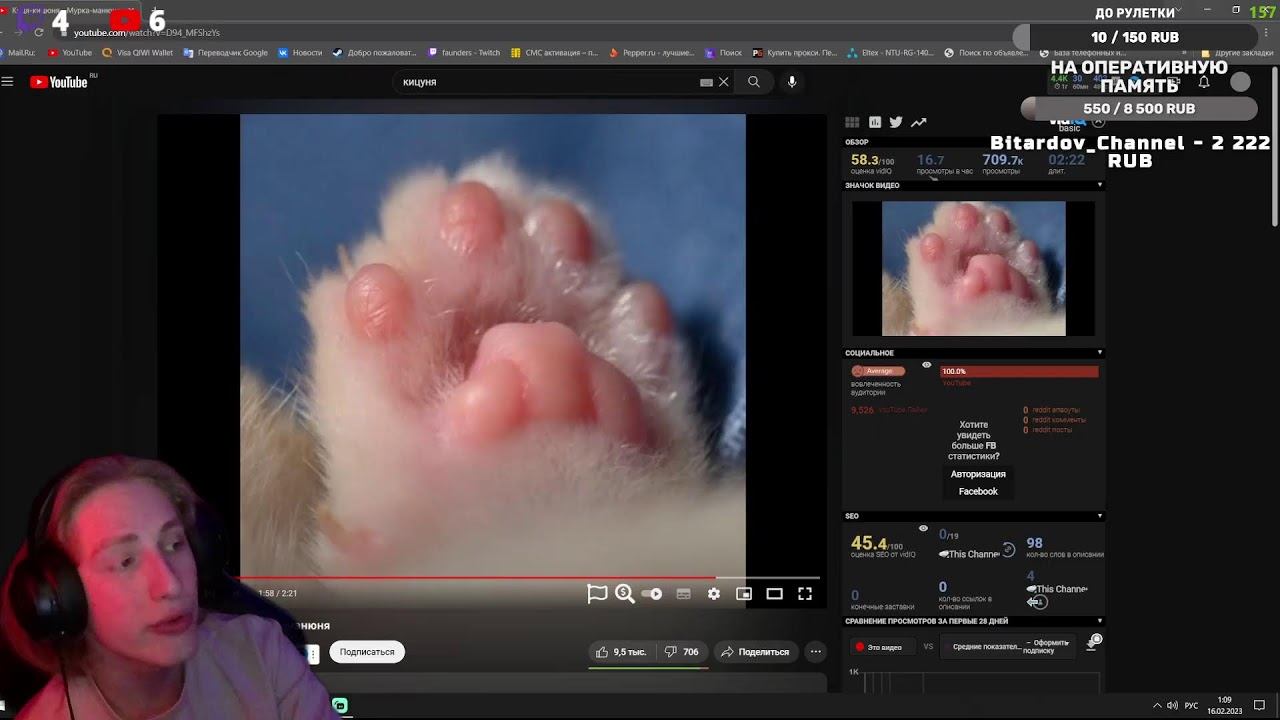Collapse the Значок видео section
The width and height of the screenshot is (1280, 720).
pyautogui.click(x=1100, y=185)
